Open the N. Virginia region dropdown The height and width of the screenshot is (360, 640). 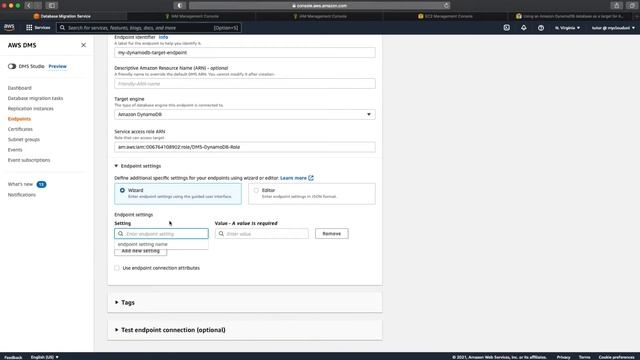coord(567,28)
